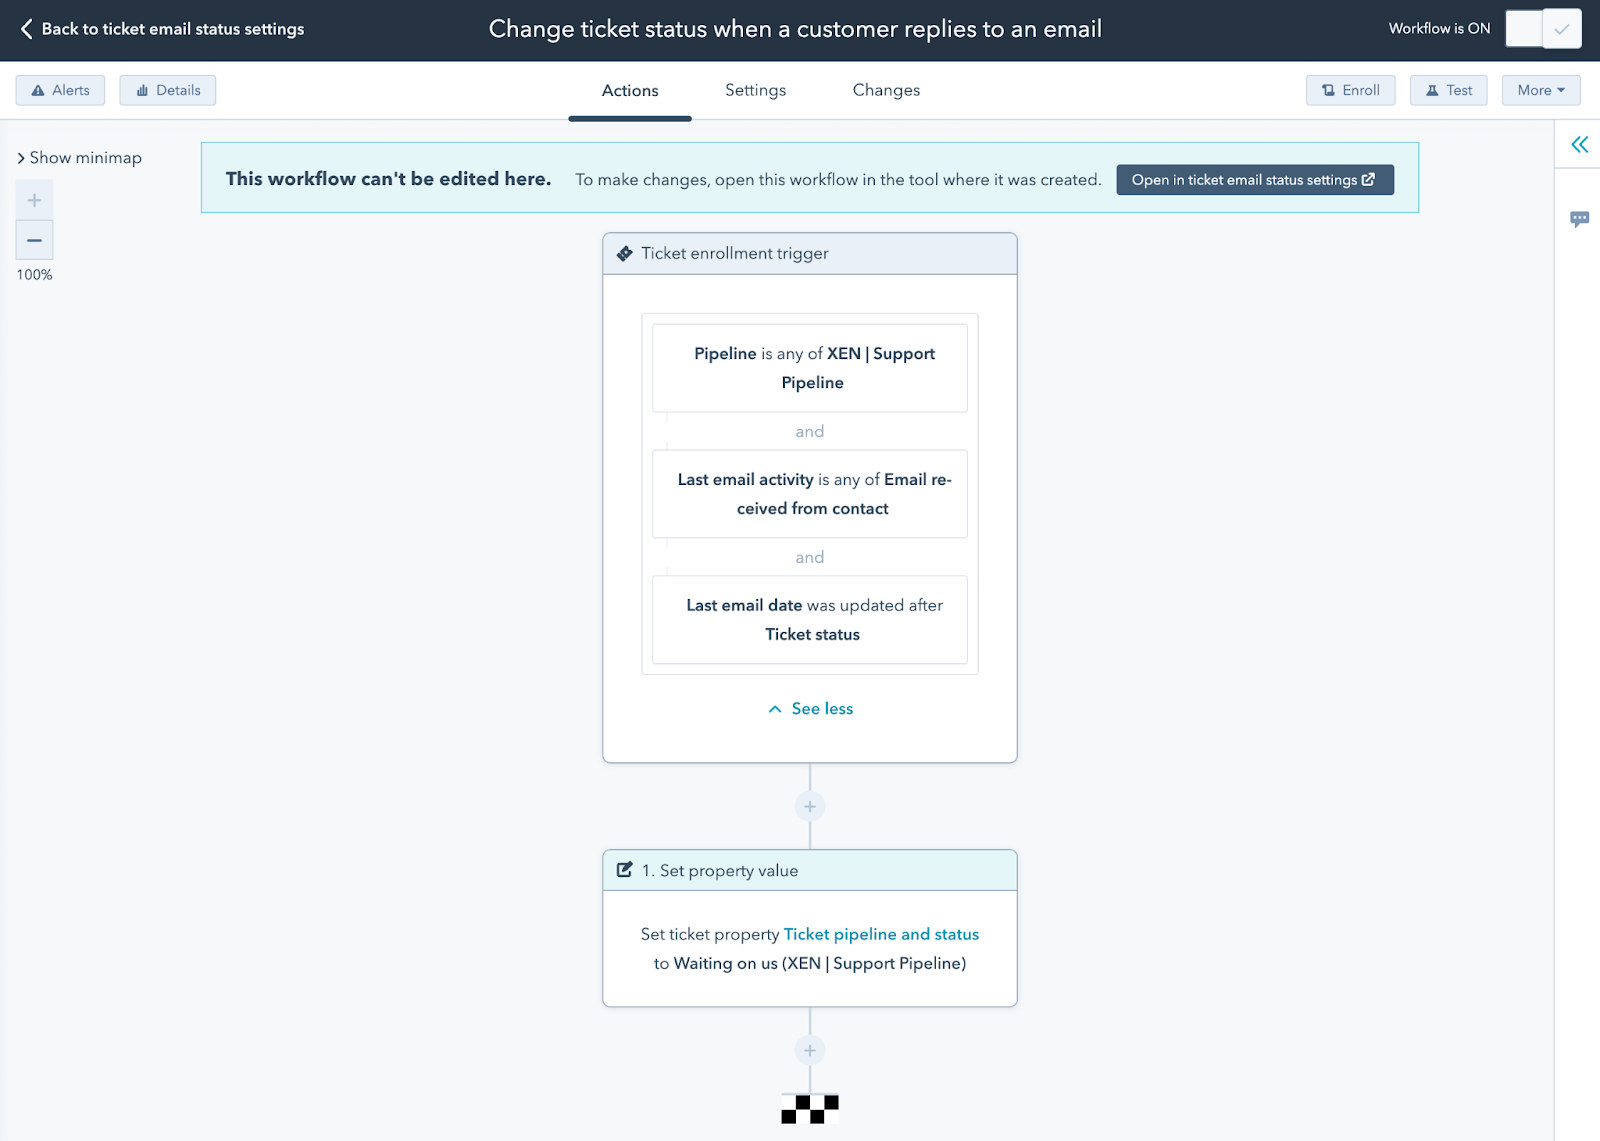The image size is (1600, 1141).
Task: Select the Actions tab
Action: [x=630, y=90]
